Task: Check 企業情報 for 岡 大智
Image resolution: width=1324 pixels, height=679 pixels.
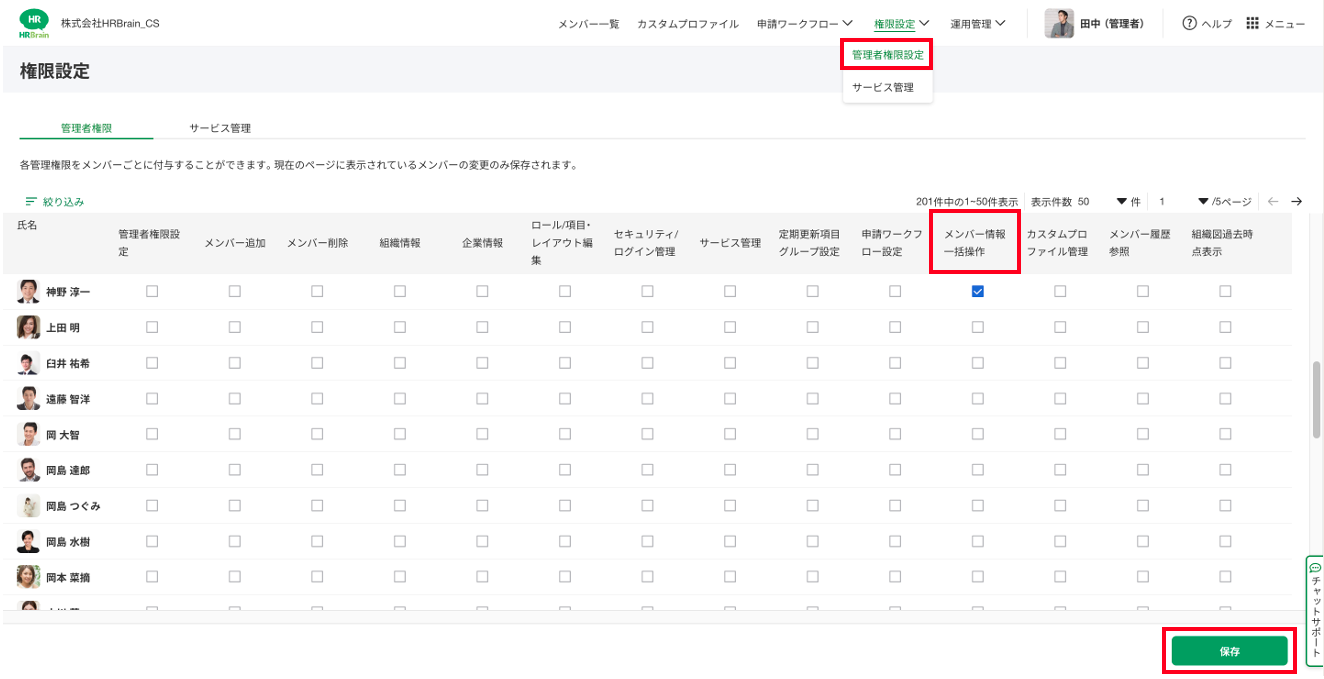Action: (482, 434)
